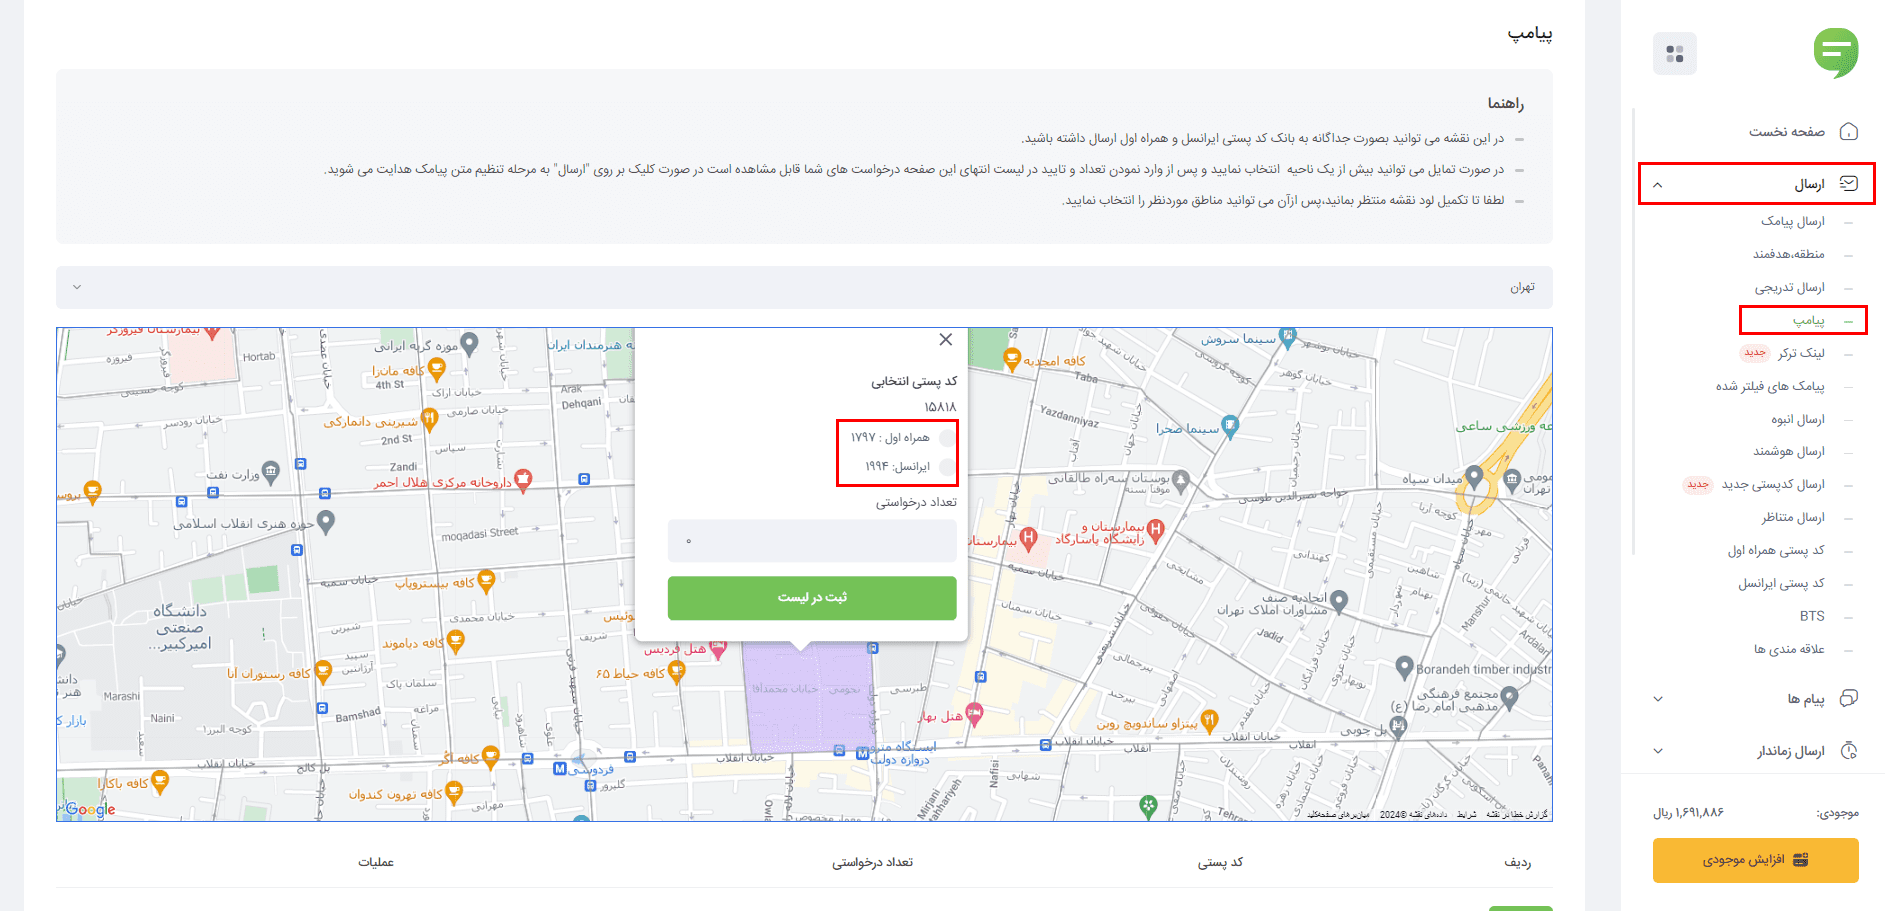The image size is (1885, 911).
Task: Click the home icon next to صفحه نخست
Action: tap(1849, 131)
